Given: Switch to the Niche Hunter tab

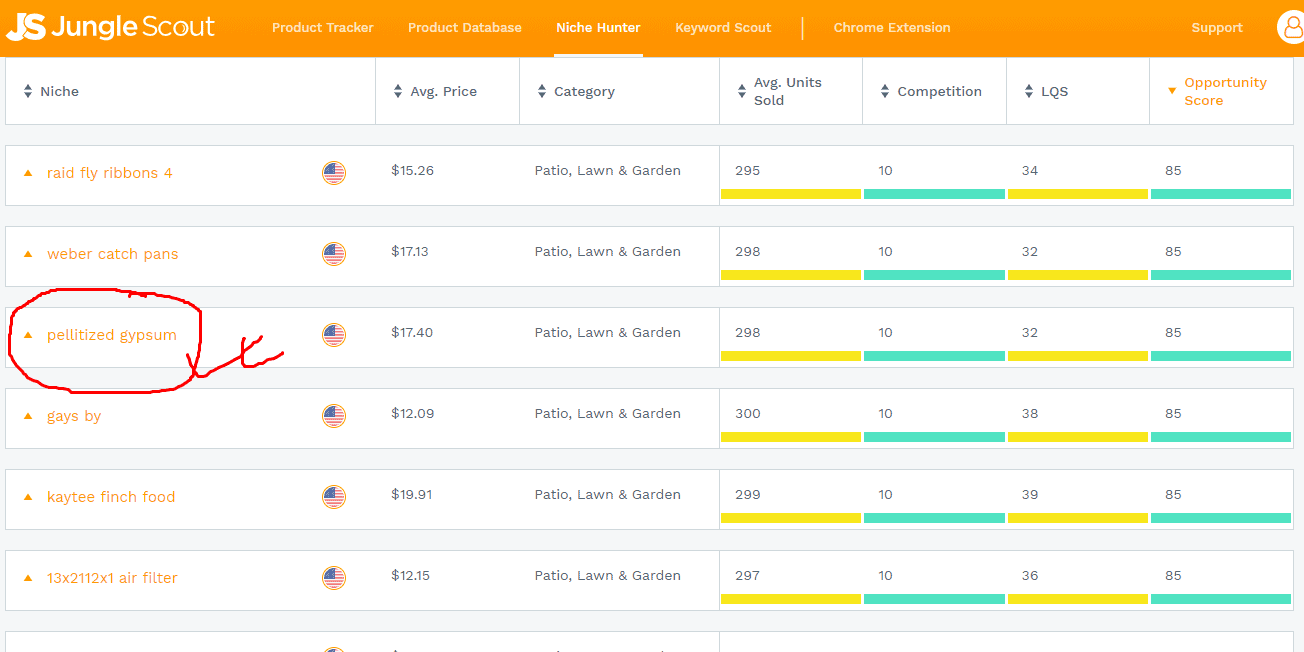Looking at the screenshot, I should coord(598,28).
